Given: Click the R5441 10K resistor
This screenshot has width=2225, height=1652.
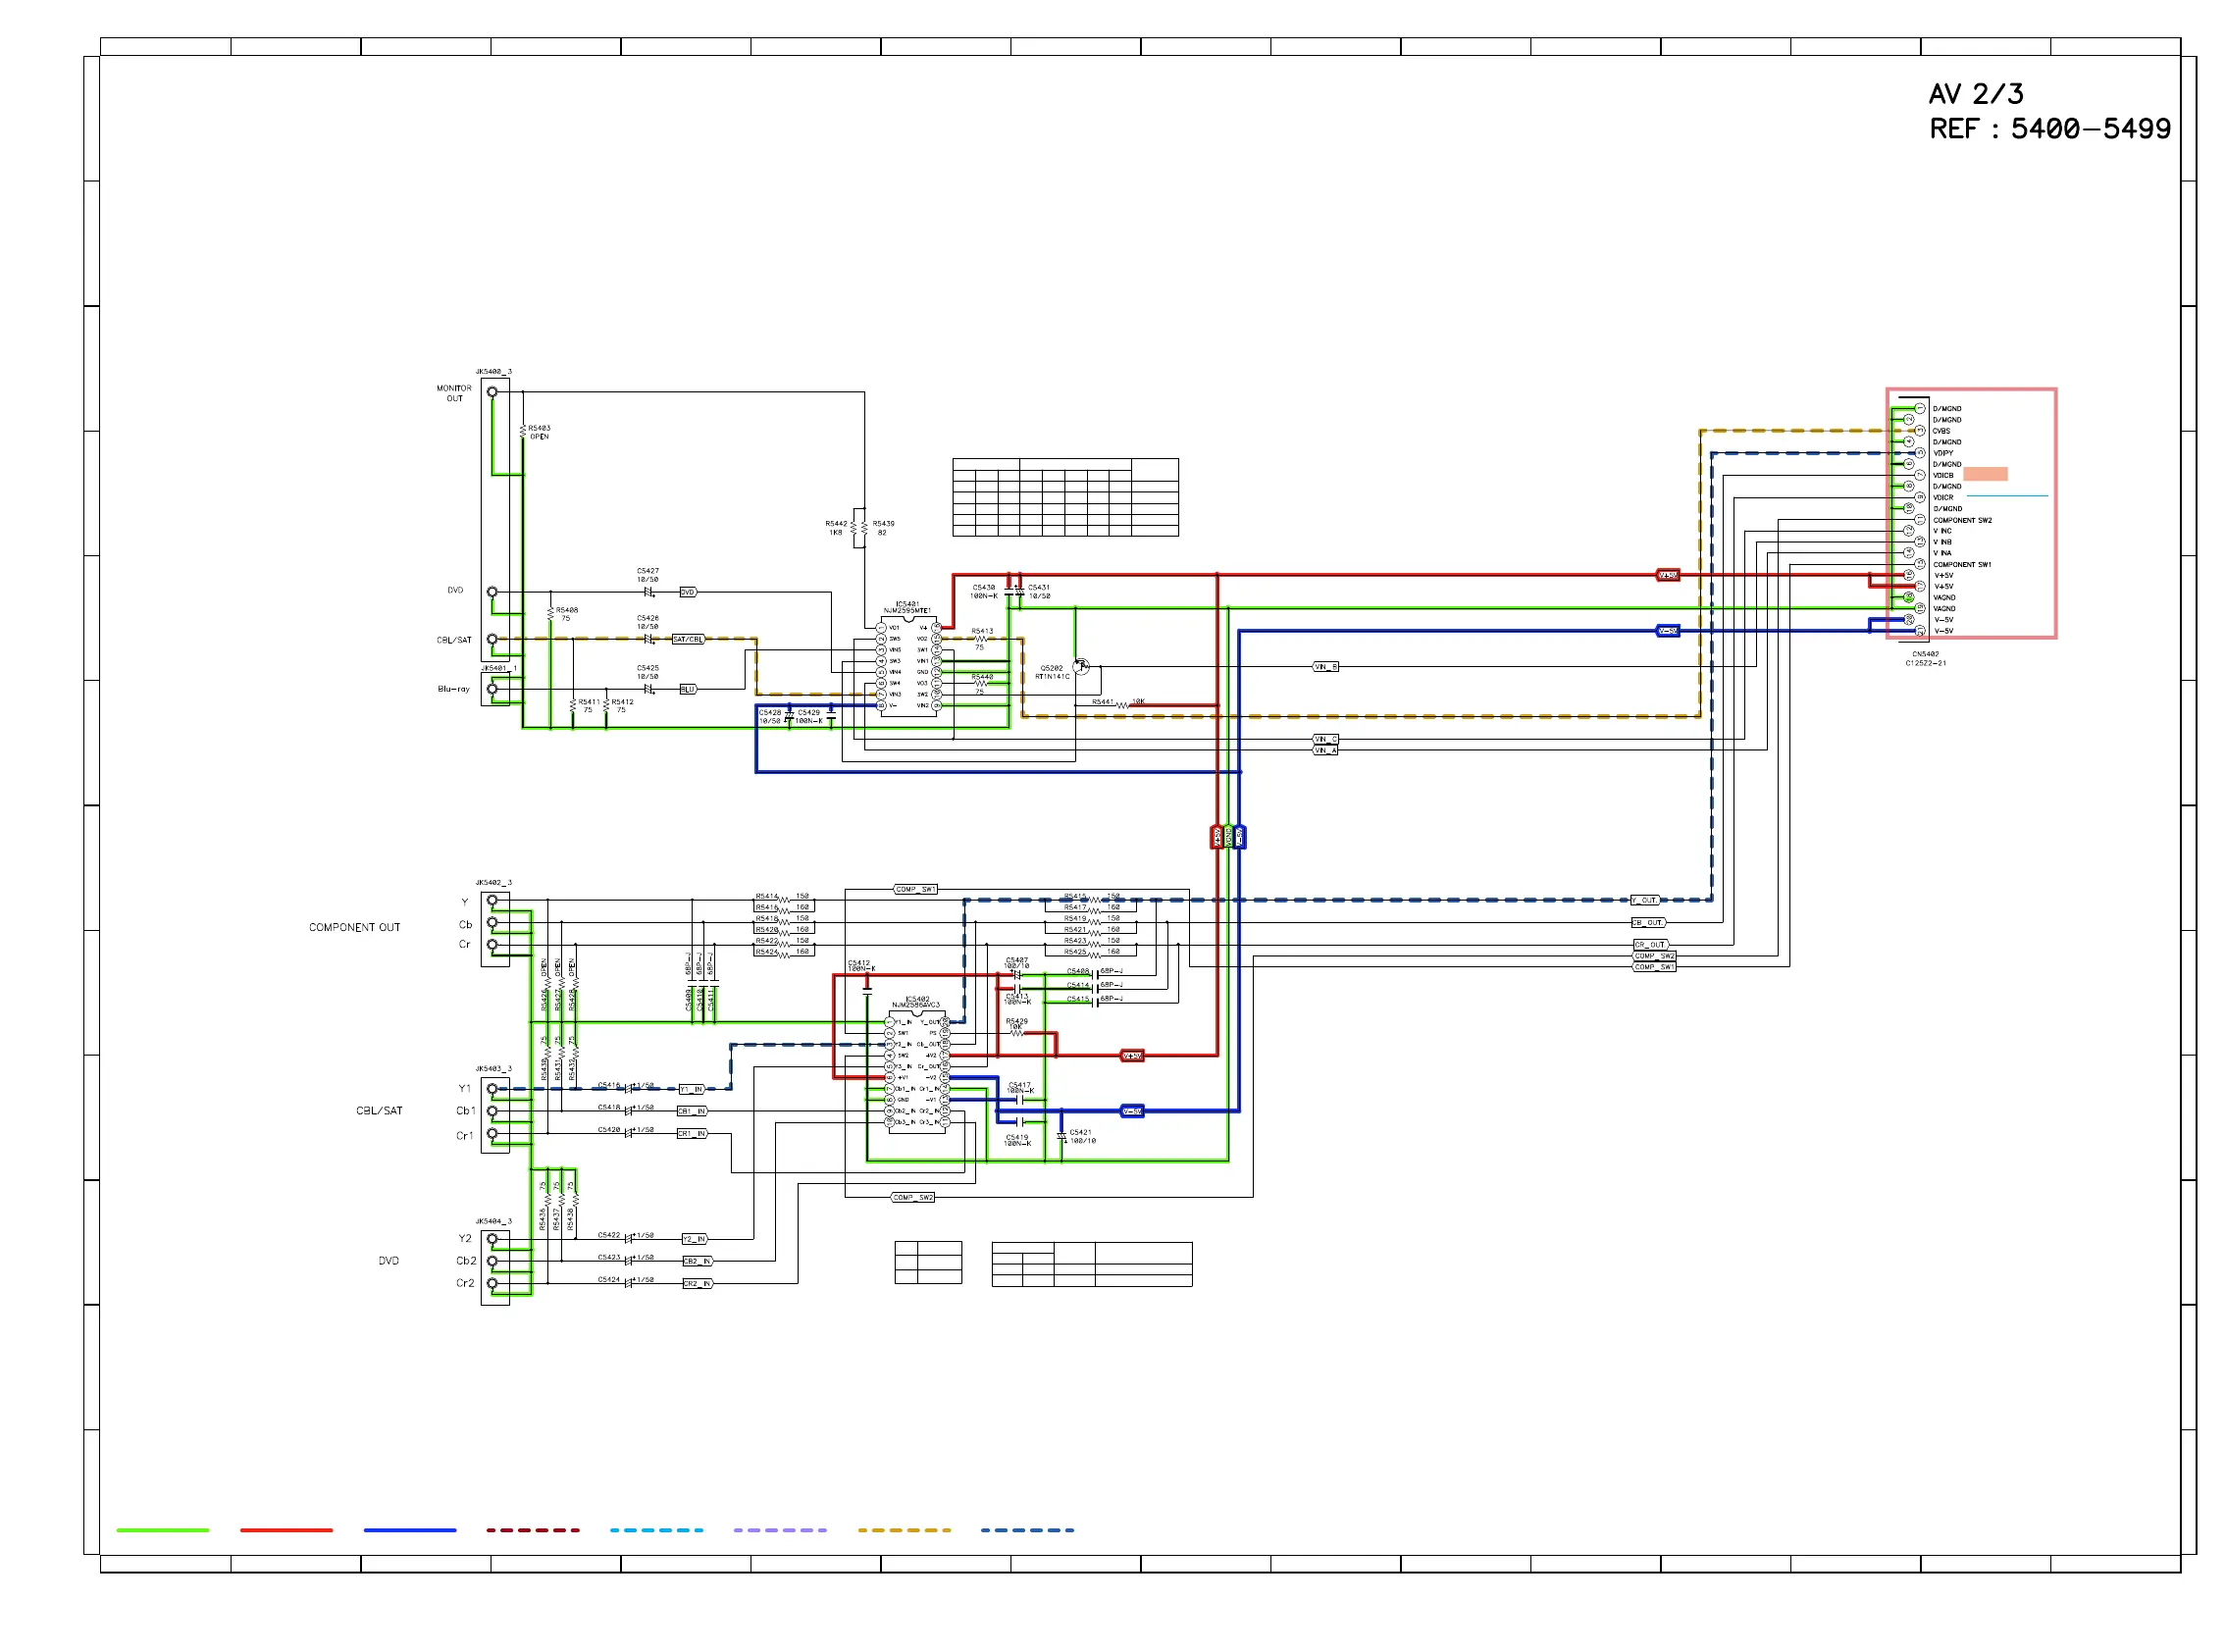Looking at the screenshot, I should coord(1122,705).
